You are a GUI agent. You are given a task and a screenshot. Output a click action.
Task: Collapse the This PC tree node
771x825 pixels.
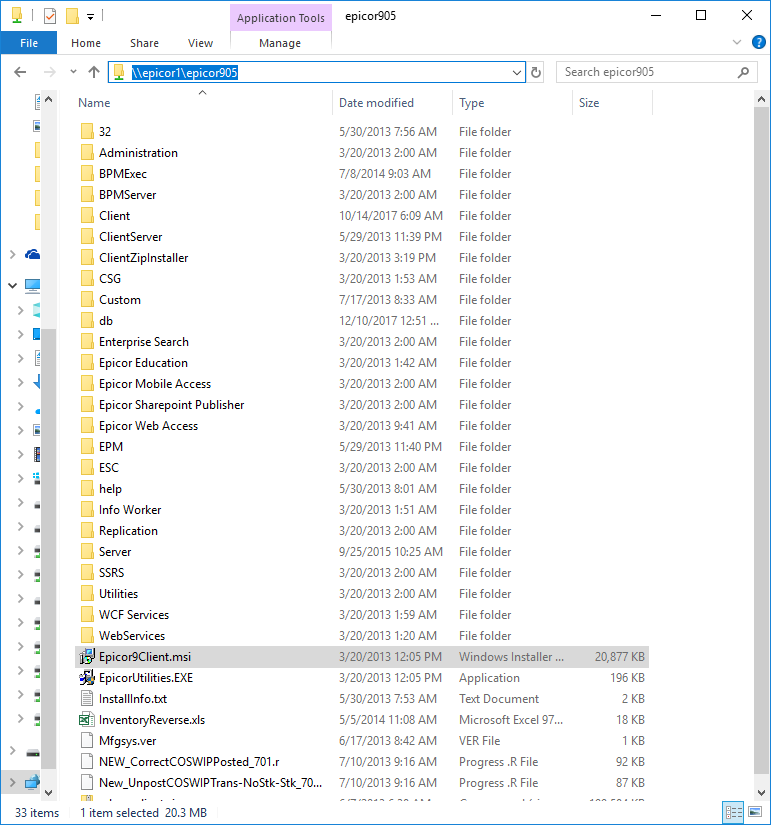pos(13,286)
